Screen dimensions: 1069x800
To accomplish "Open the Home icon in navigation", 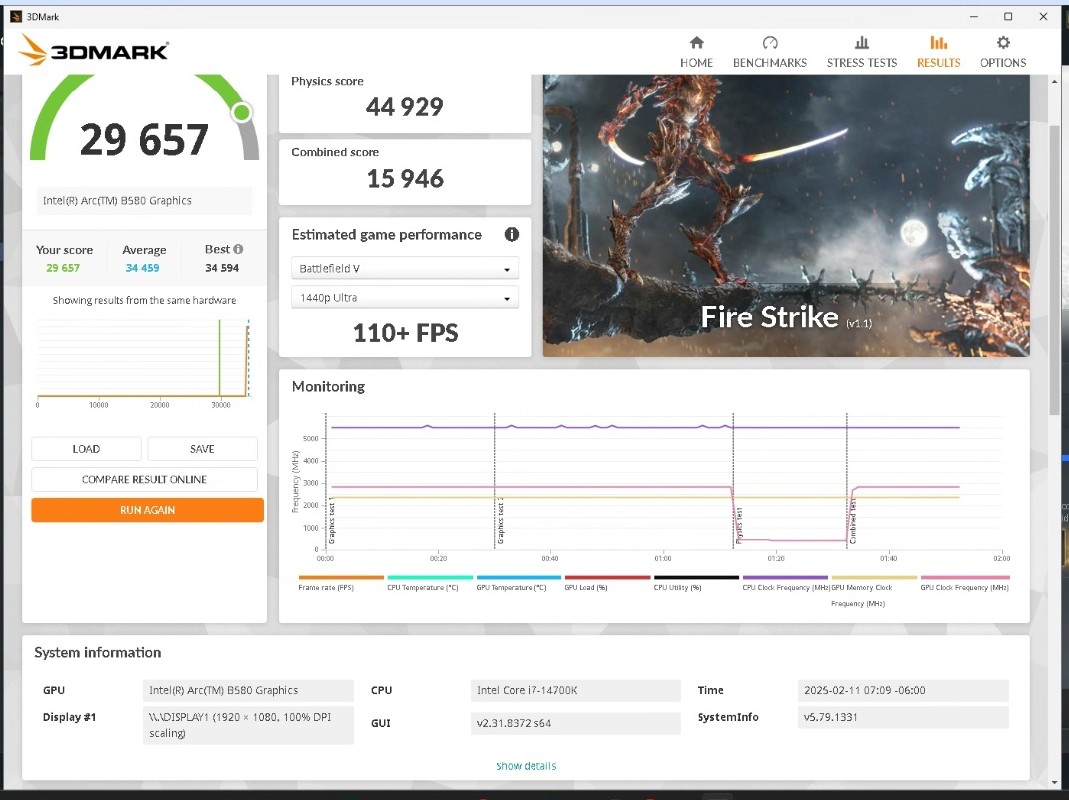I will click(696, 43).
